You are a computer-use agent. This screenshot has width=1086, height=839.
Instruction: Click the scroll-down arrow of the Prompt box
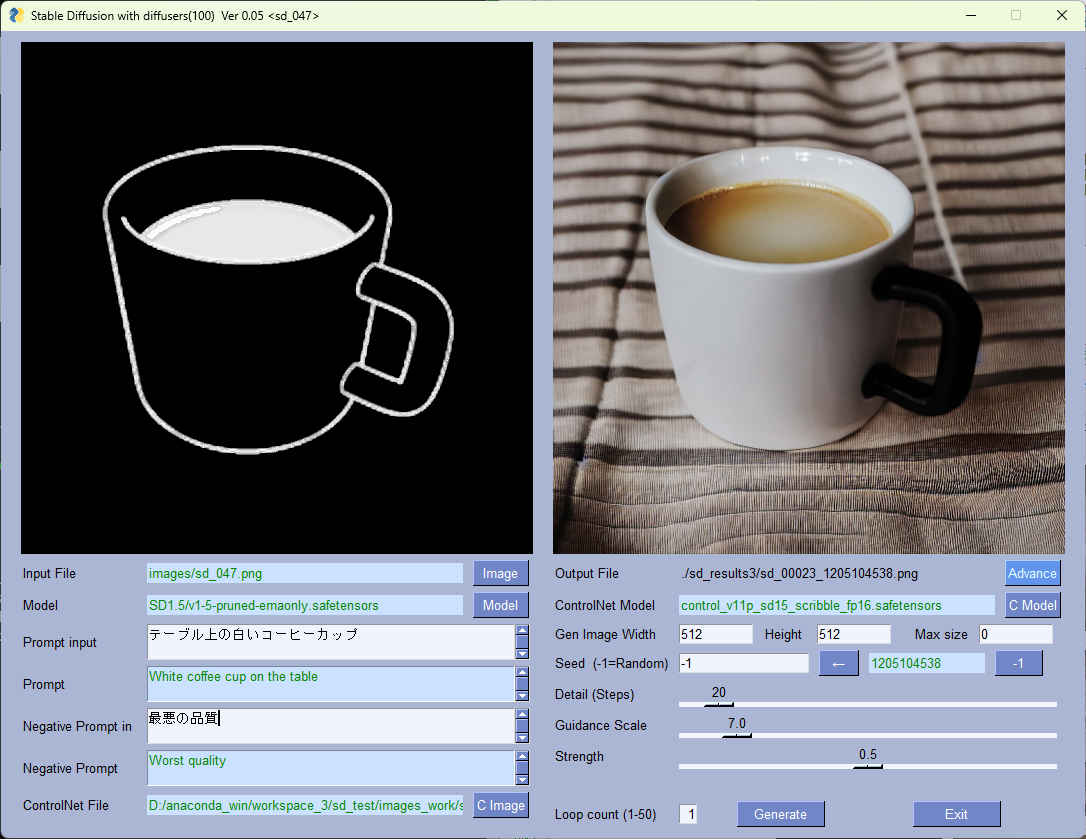click(x=522, y=695)
